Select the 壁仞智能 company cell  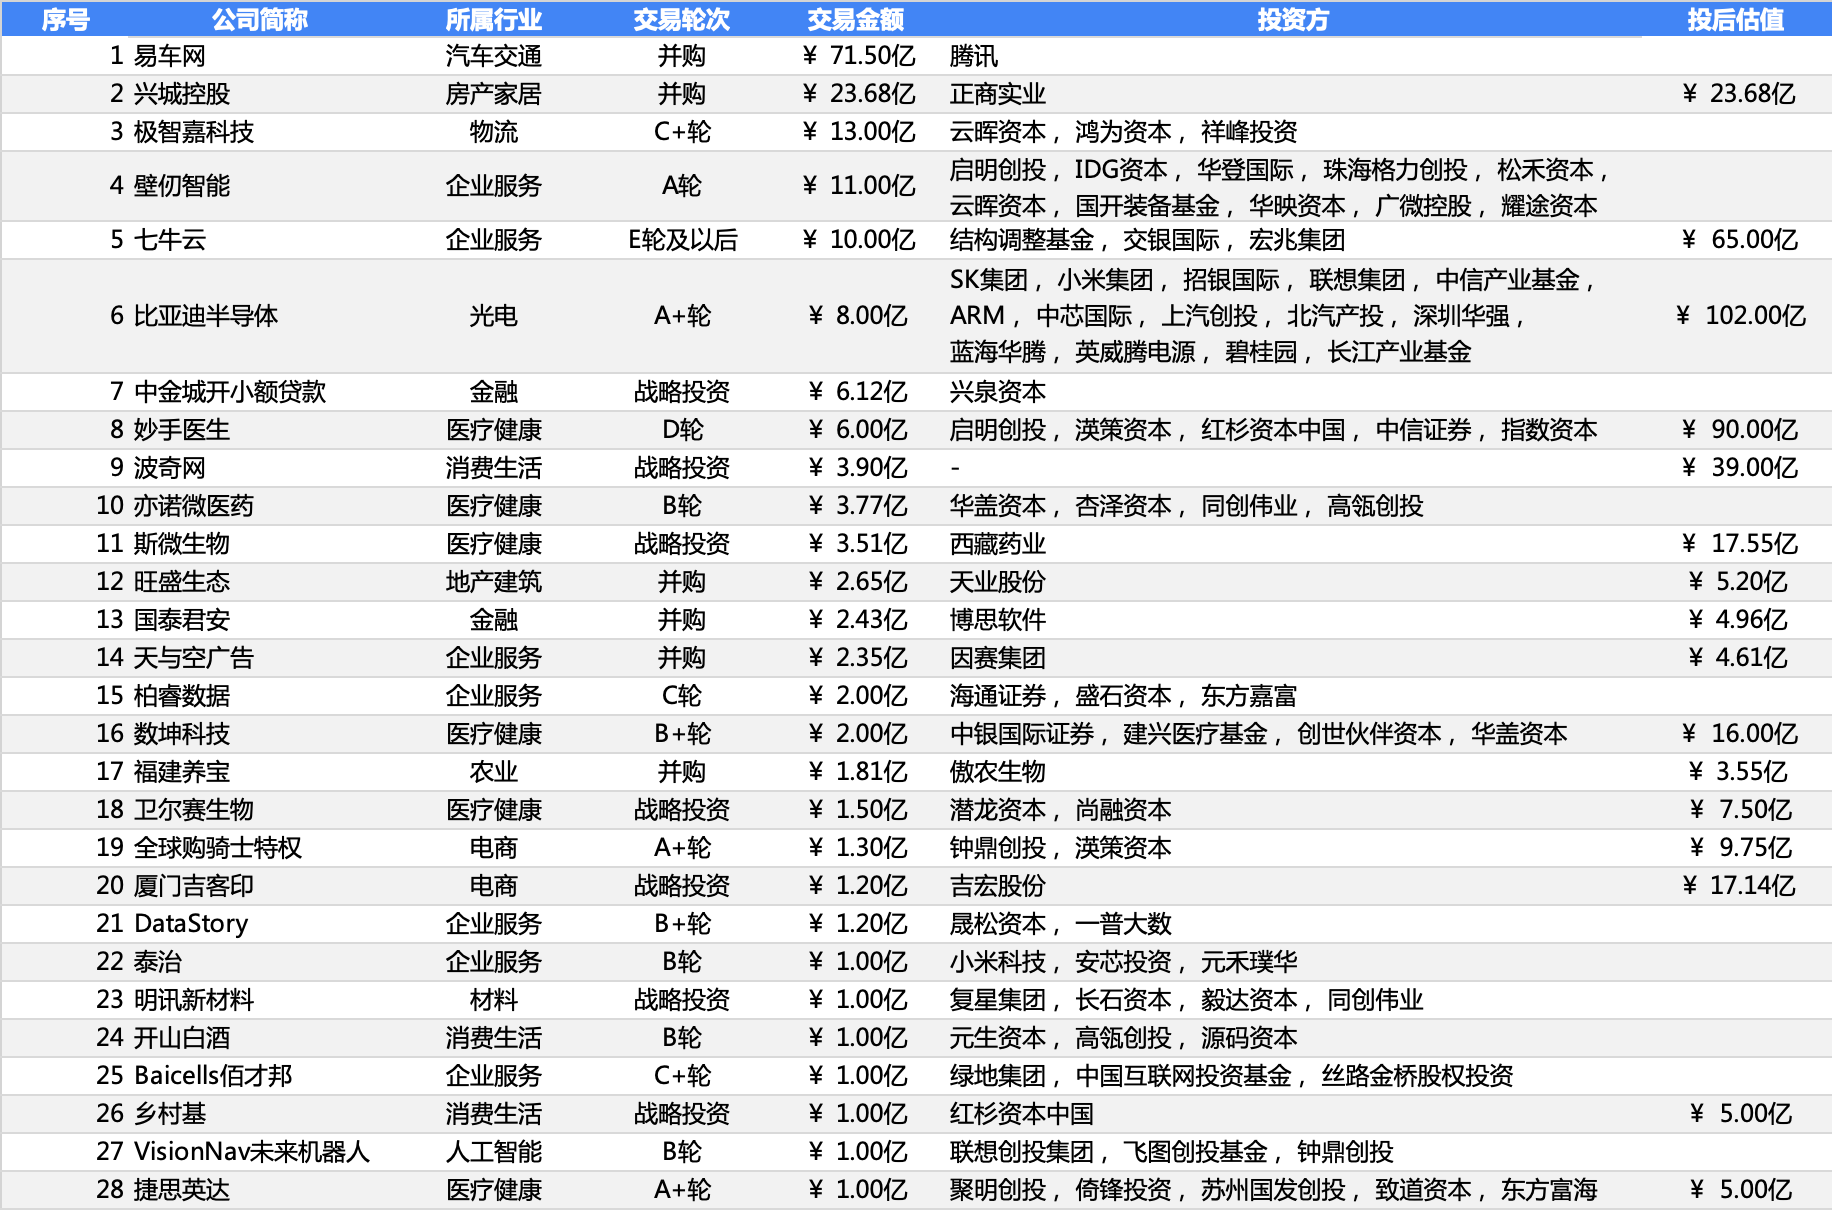[182, 186]
